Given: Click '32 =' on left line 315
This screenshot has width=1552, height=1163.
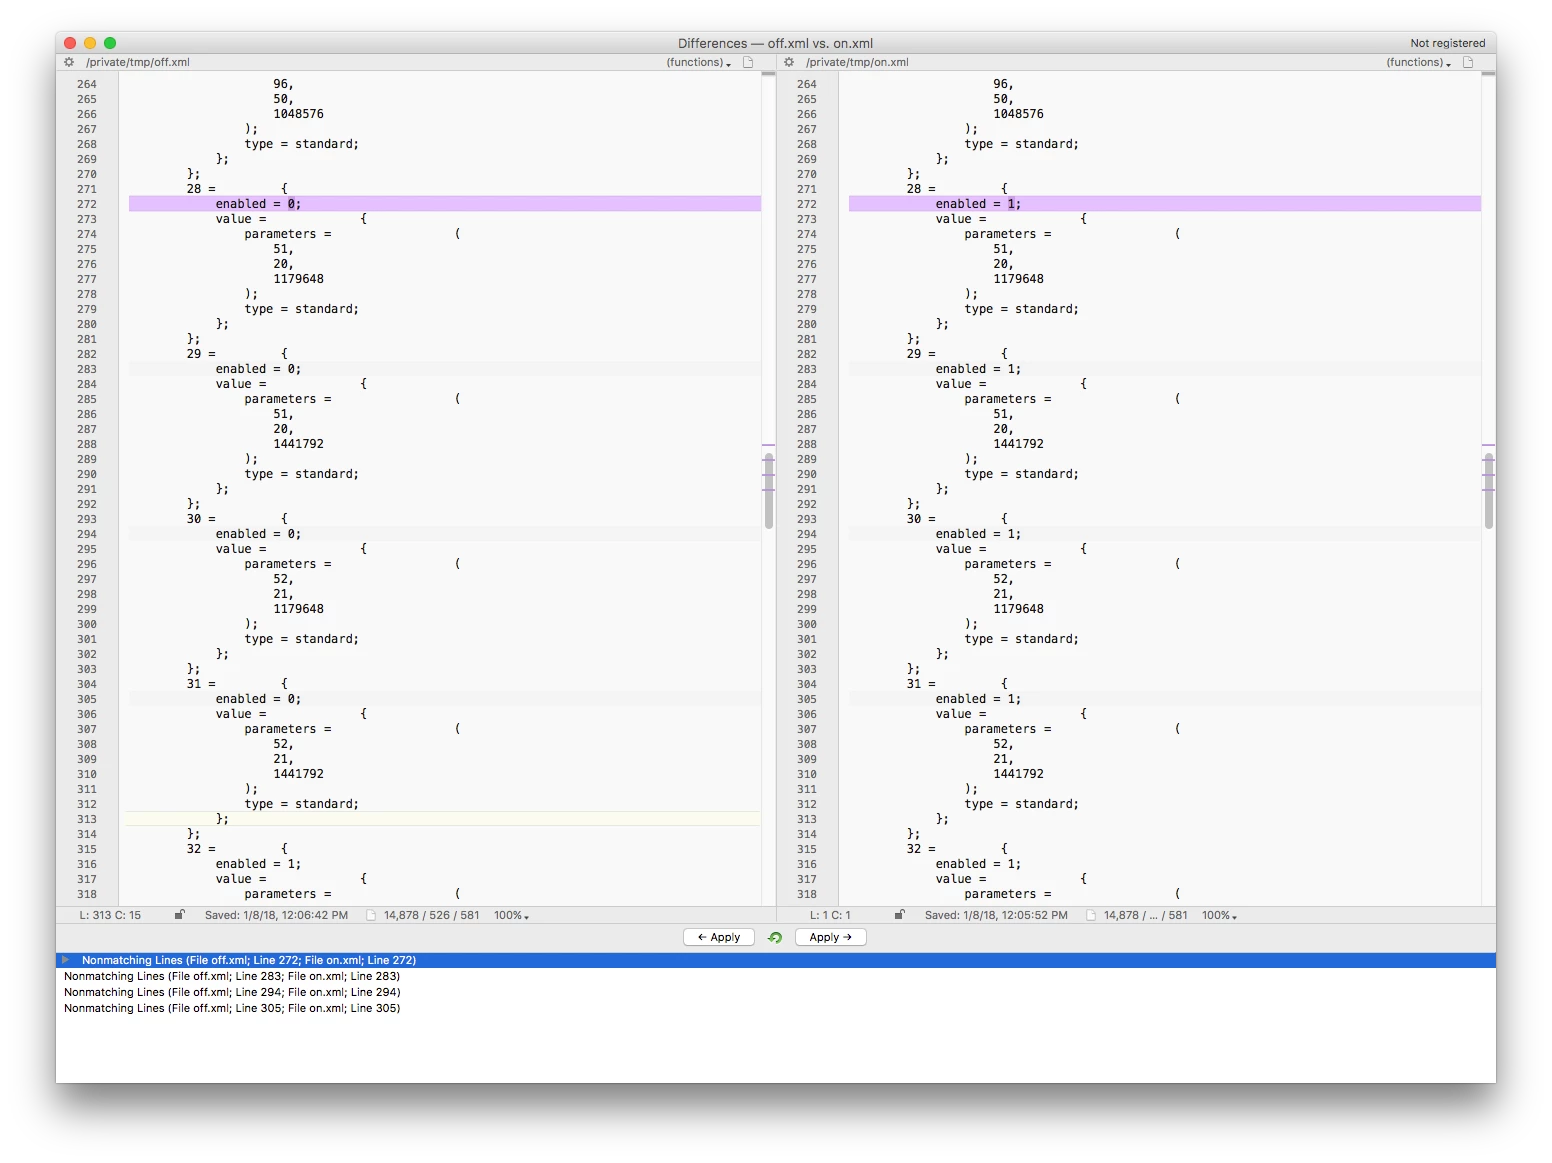Looking at the screenshot, I should coord(201,849).
